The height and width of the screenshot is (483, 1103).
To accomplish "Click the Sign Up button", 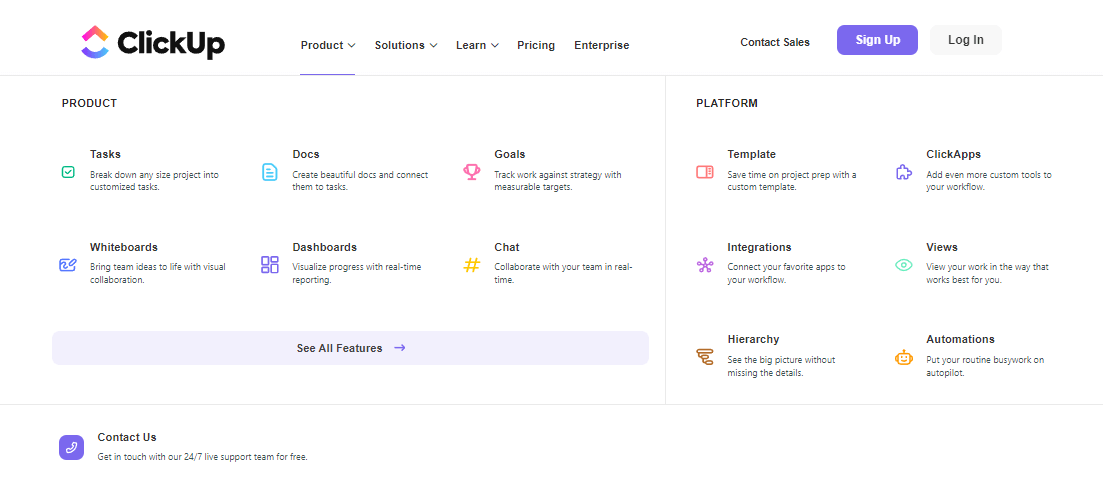I will click(x=877, y=40).
